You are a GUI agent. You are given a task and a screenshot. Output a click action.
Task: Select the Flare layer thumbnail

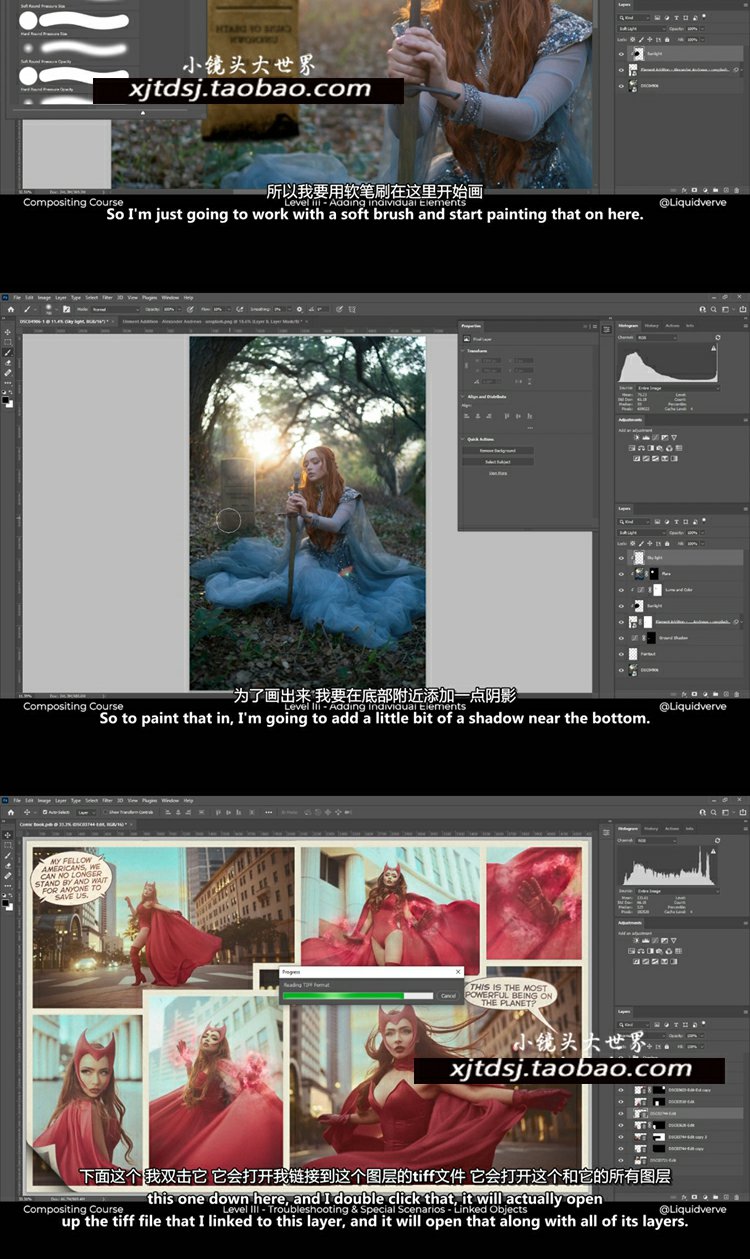[x=639, y=574]
